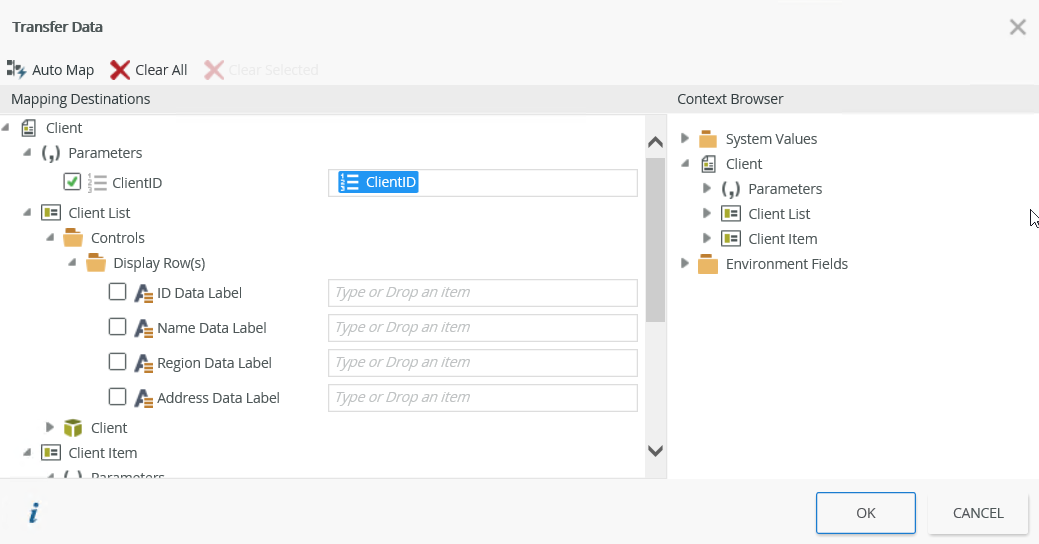Click the Auto Map icon
Screen dimensions: 1039x544
point(16,70)
